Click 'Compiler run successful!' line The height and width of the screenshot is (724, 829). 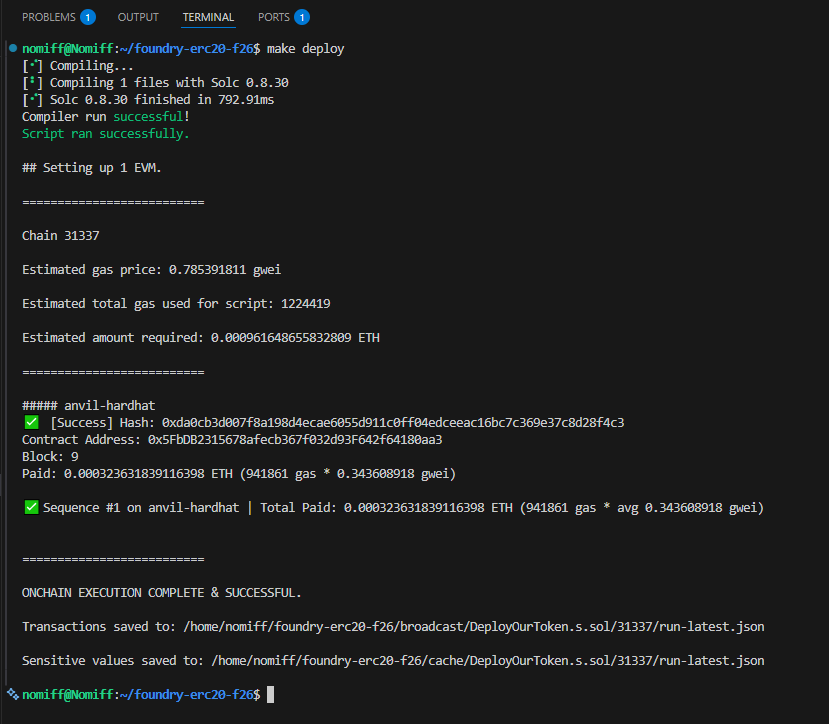(106, 116)
